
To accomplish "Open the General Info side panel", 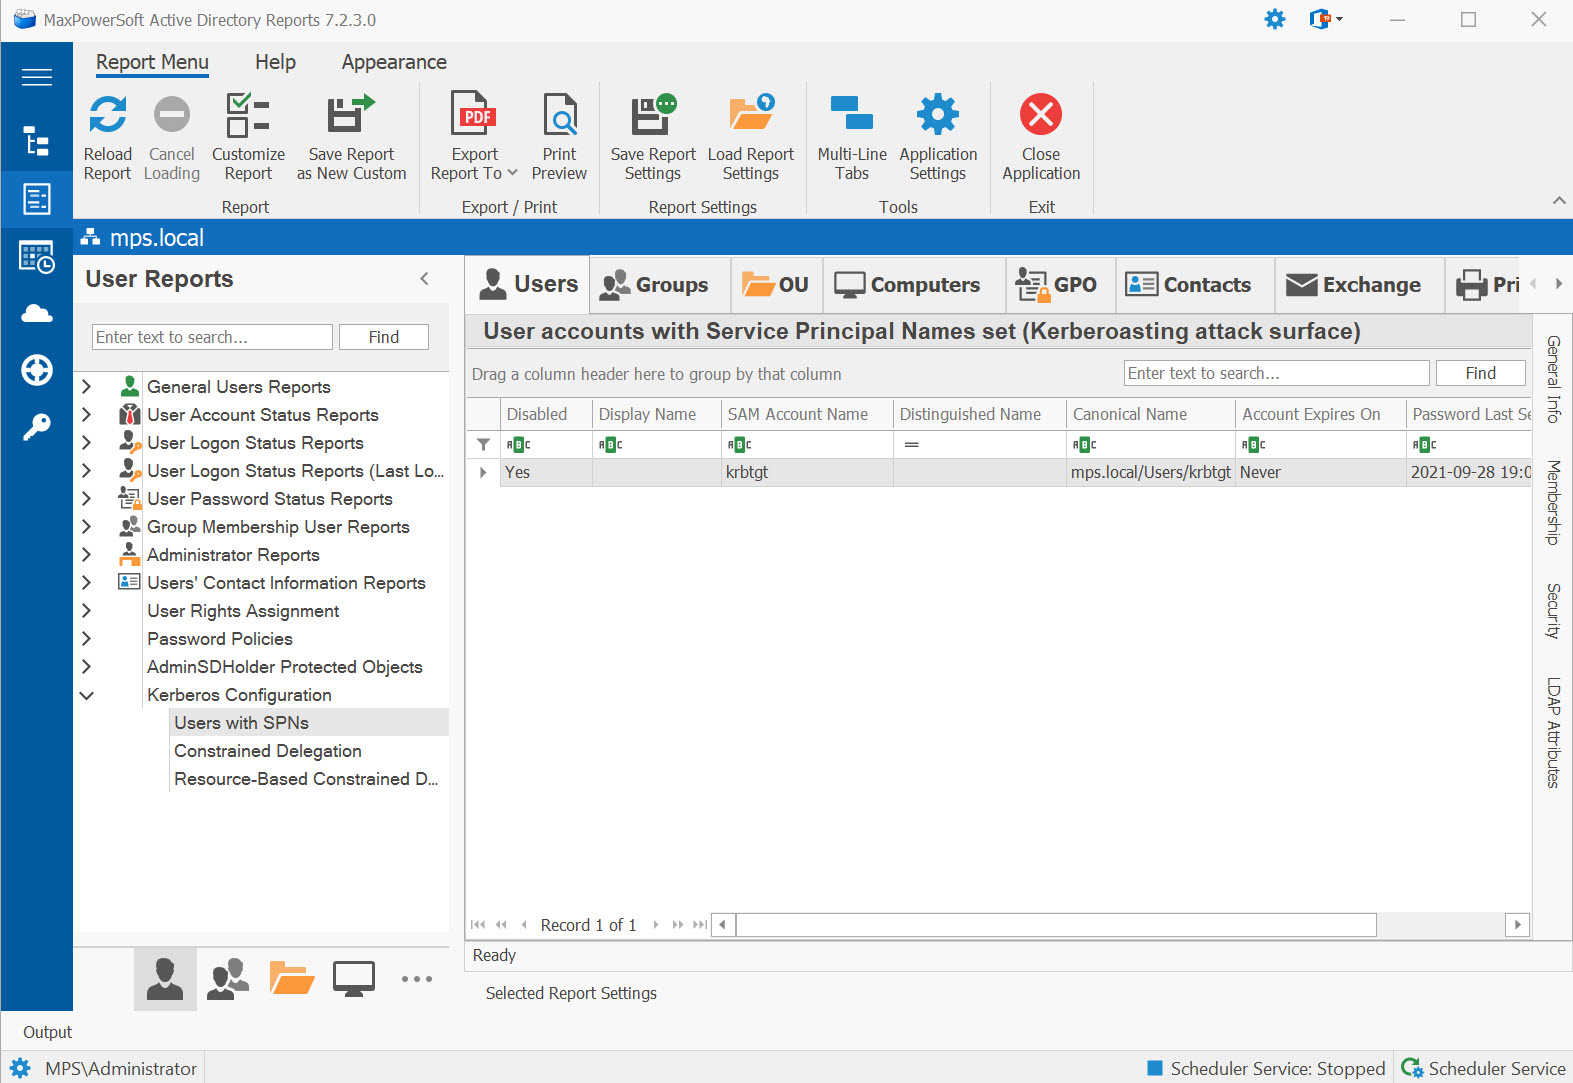I will tap(1553, 379).
